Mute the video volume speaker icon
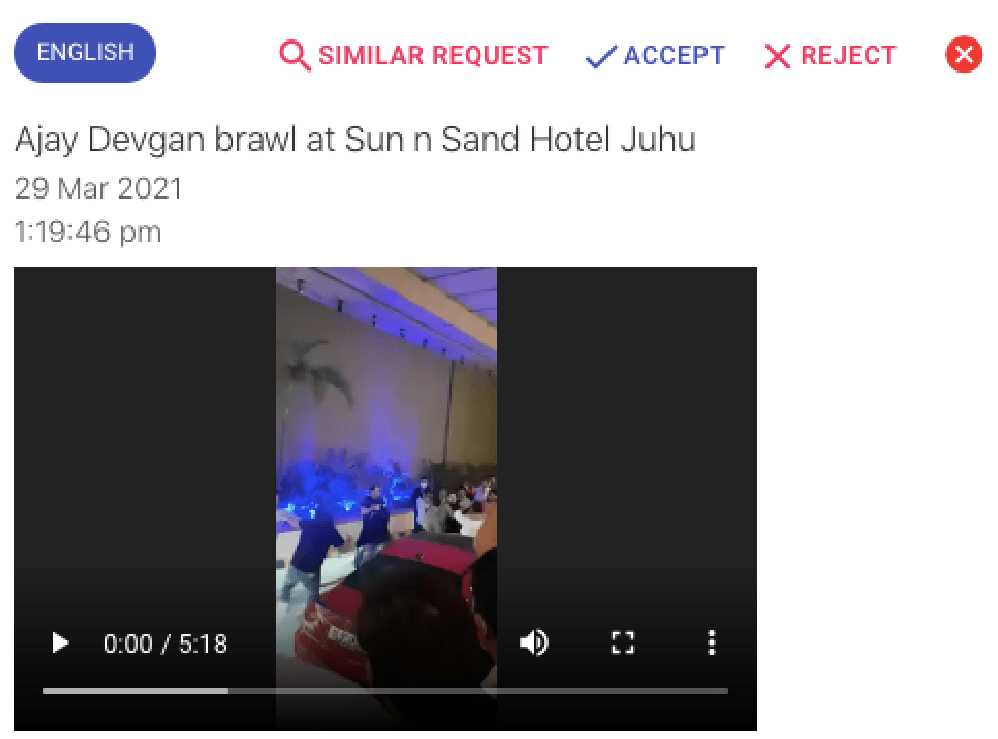The width and height of the screenshot is (998, 739). click(534, 643)
